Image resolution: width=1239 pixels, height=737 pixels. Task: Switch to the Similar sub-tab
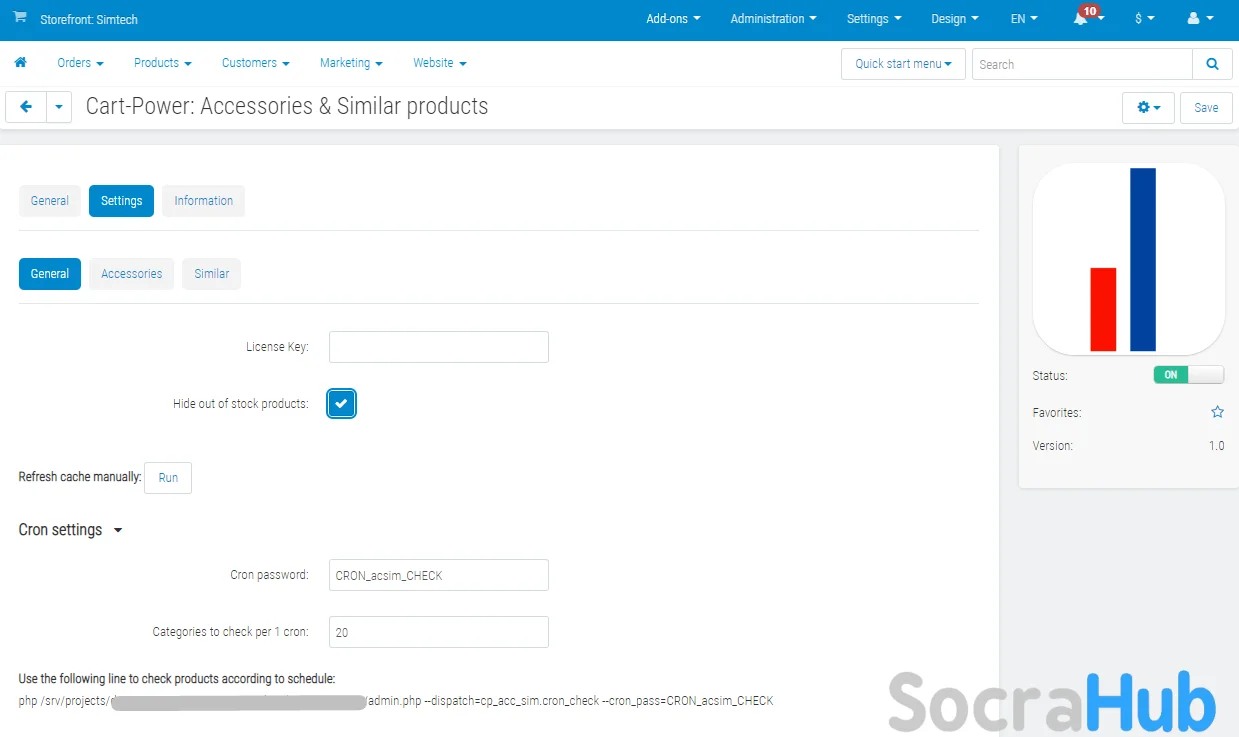(212, 274)
